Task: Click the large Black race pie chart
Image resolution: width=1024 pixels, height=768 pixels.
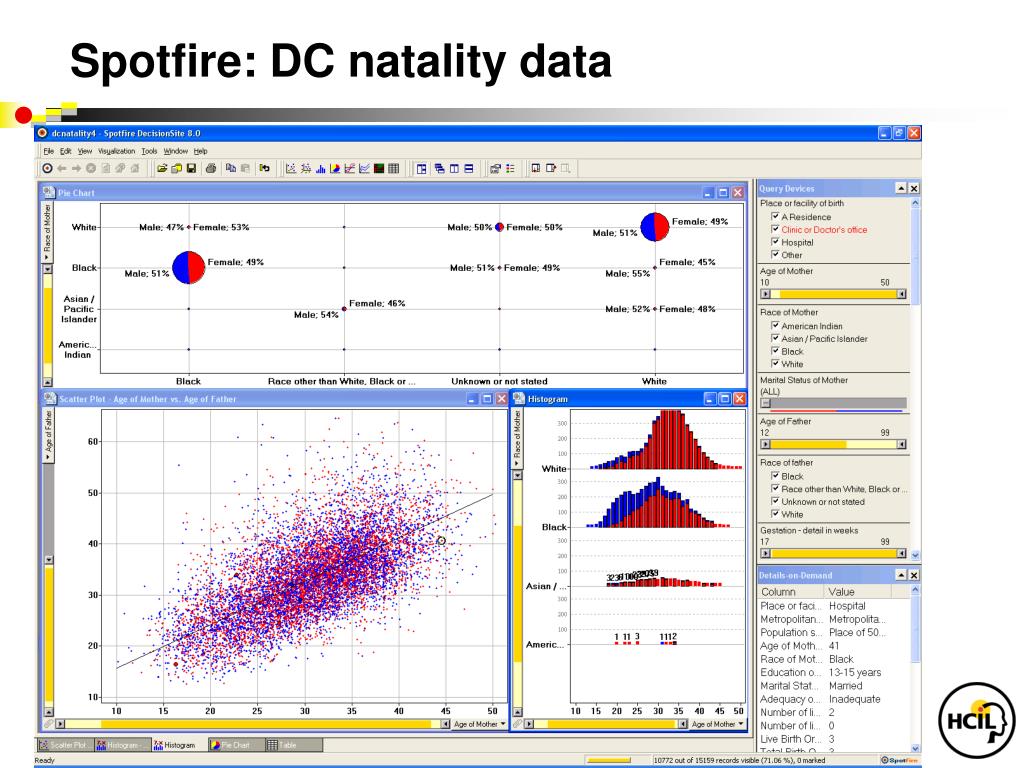Action: [x=189, y=267]
